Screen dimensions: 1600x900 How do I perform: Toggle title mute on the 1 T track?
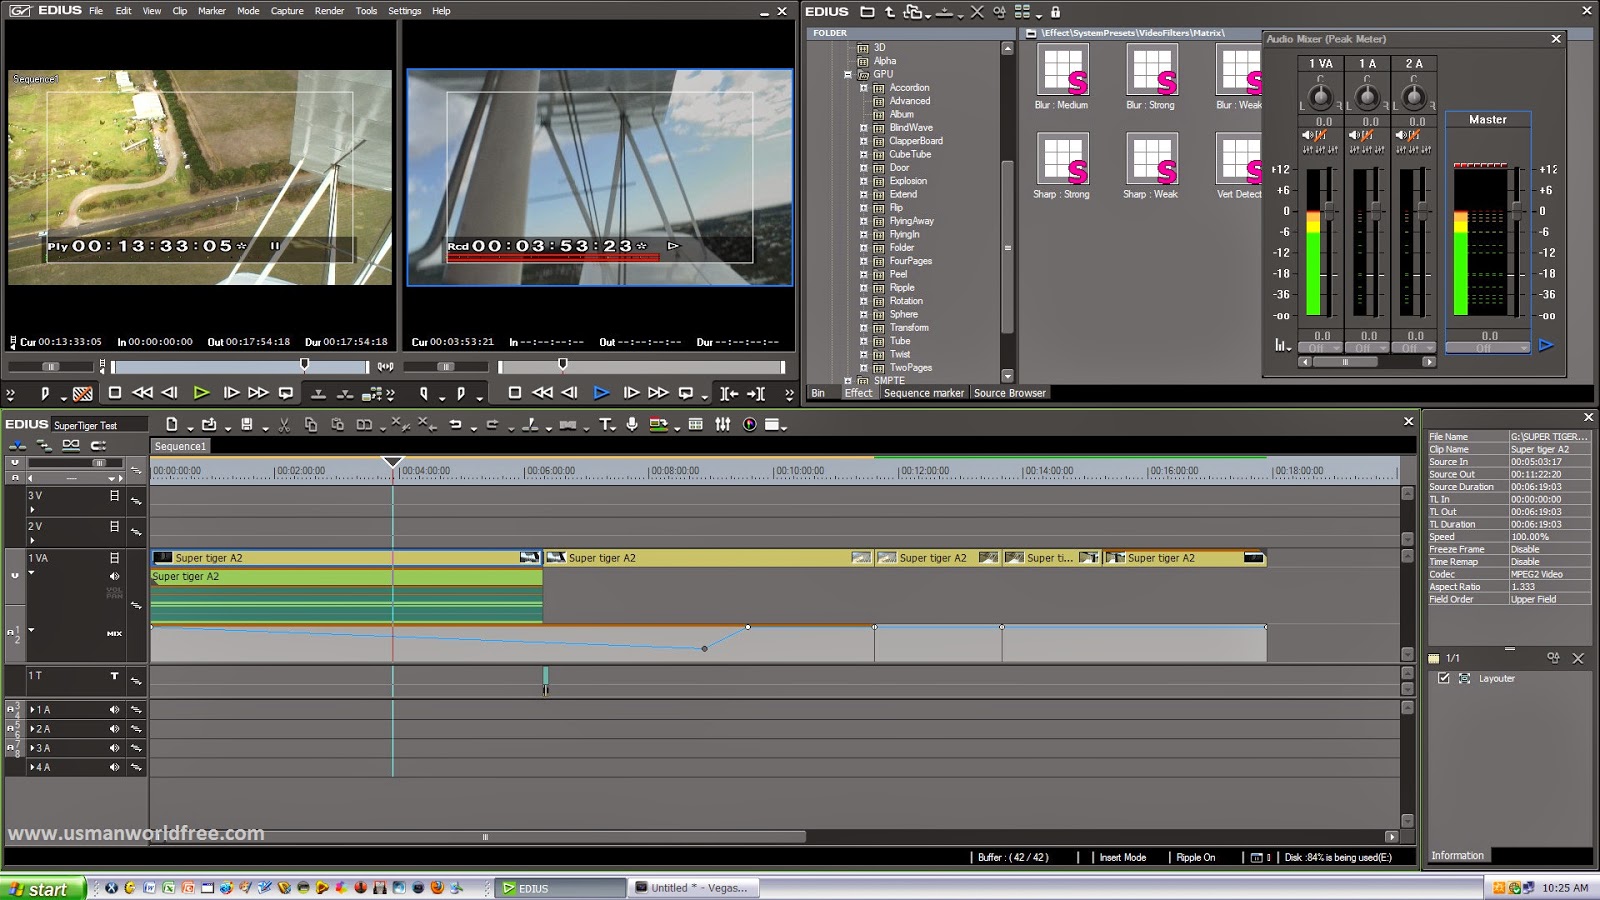[114, 676]
